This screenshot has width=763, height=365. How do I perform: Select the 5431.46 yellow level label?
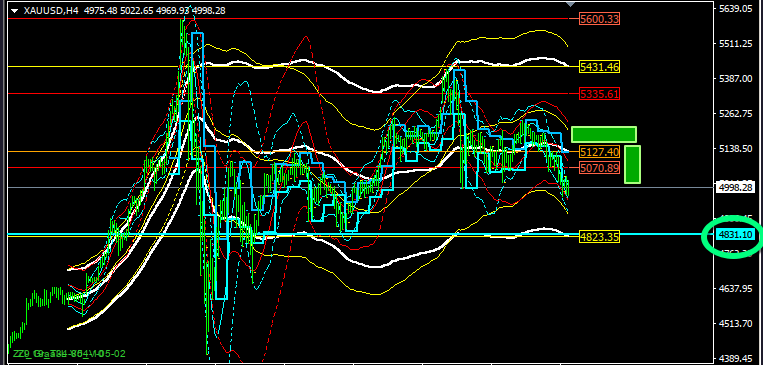[x=599, y=67]
